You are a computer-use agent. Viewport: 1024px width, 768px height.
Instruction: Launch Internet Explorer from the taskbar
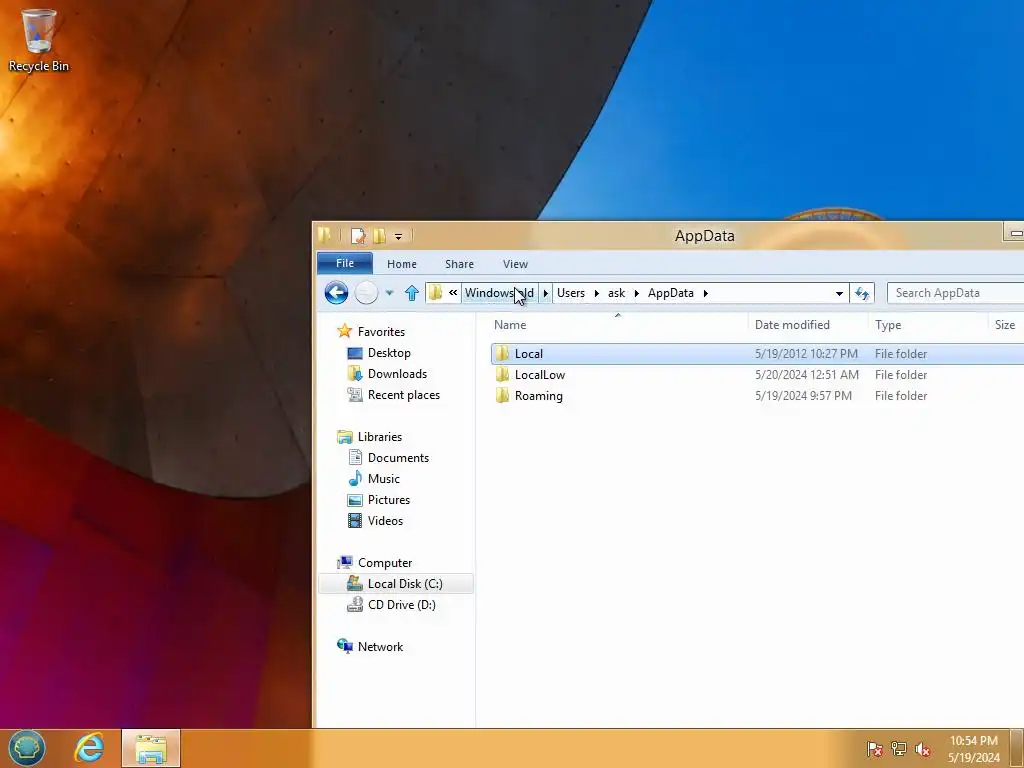click(89, 748)
